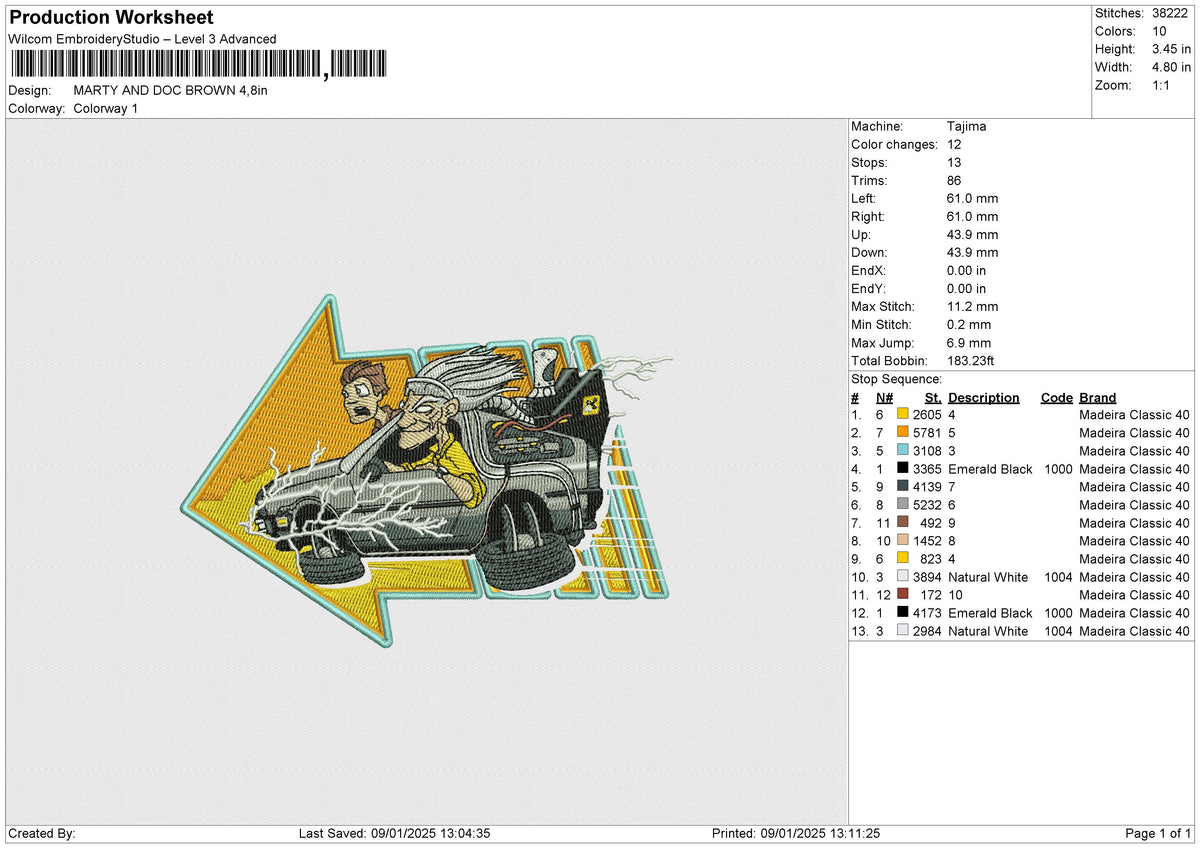Click the gray swatch beside 5232 stitches
1200x848 pixels.
pos(903,505)
